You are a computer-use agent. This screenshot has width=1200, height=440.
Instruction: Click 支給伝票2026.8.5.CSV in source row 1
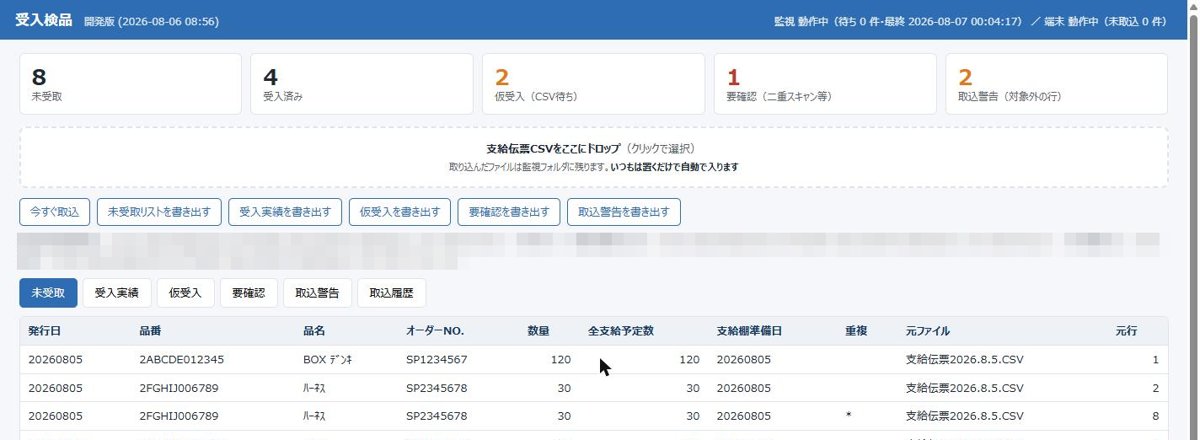[x=964, y=359]
